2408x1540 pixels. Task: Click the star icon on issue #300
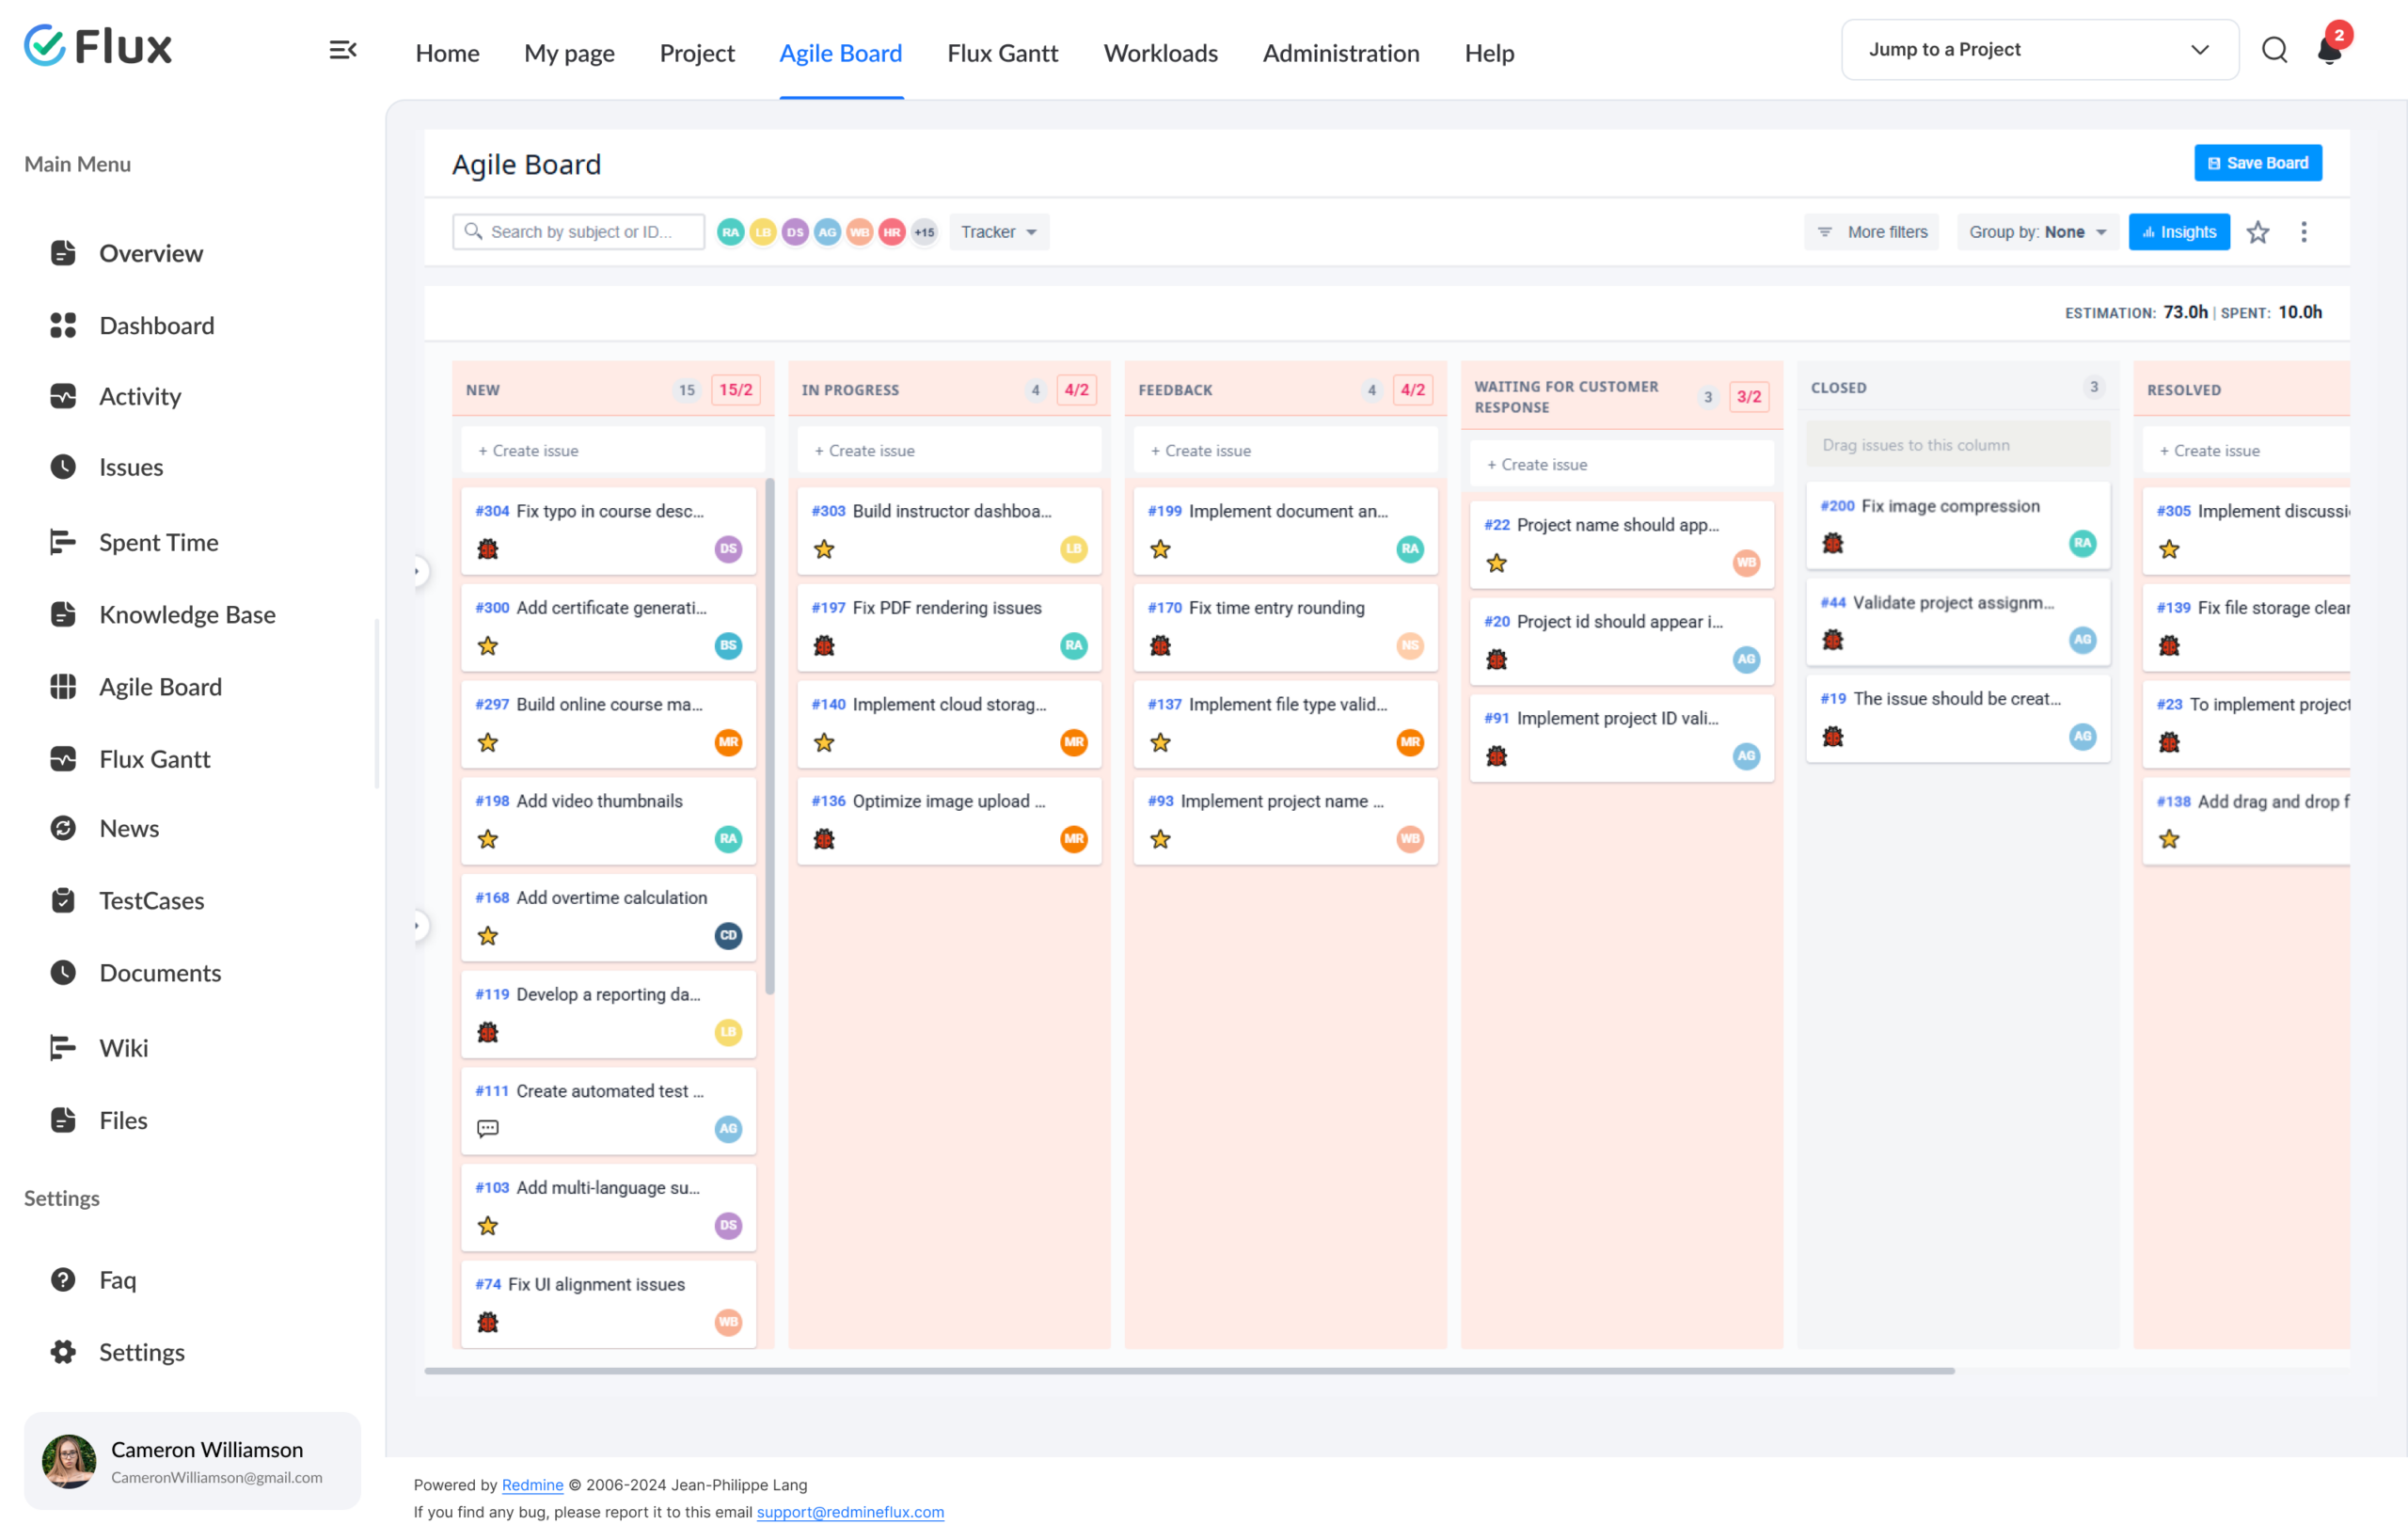(x=488, y=646)
